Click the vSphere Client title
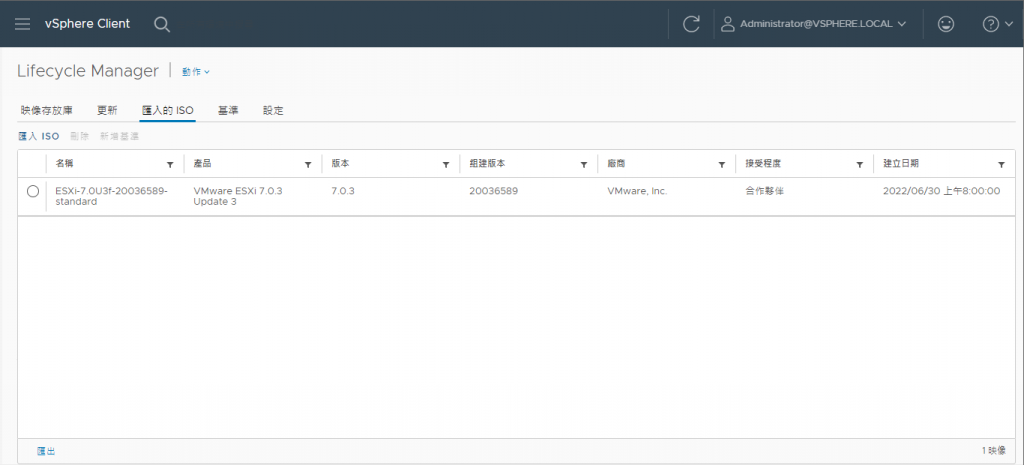Viewport: 1024px width, 465px height. 88,24
